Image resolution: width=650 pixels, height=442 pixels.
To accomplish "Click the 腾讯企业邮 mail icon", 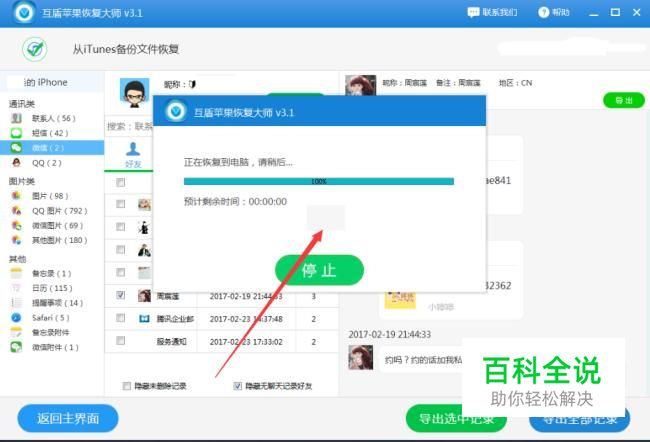I will tap(144, 318).
